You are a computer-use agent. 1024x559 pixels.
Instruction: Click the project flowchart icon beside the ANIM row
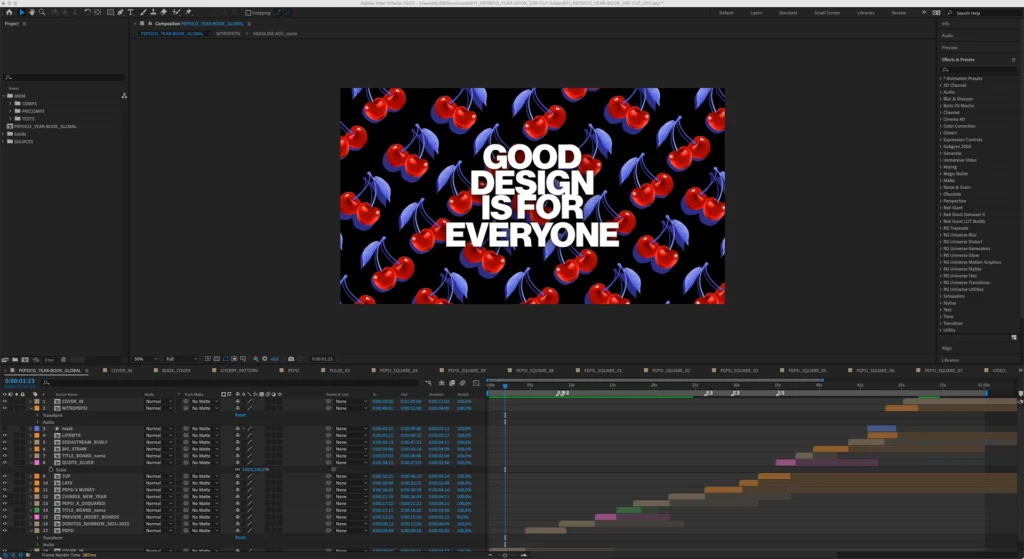point(124,96)
